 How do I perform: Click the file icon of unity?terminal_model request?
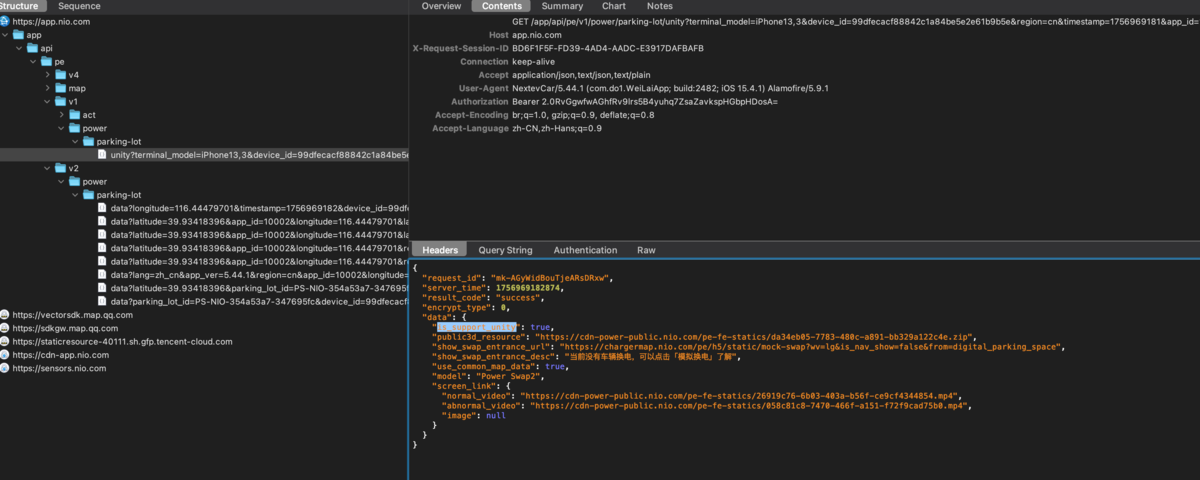point(102,155)
